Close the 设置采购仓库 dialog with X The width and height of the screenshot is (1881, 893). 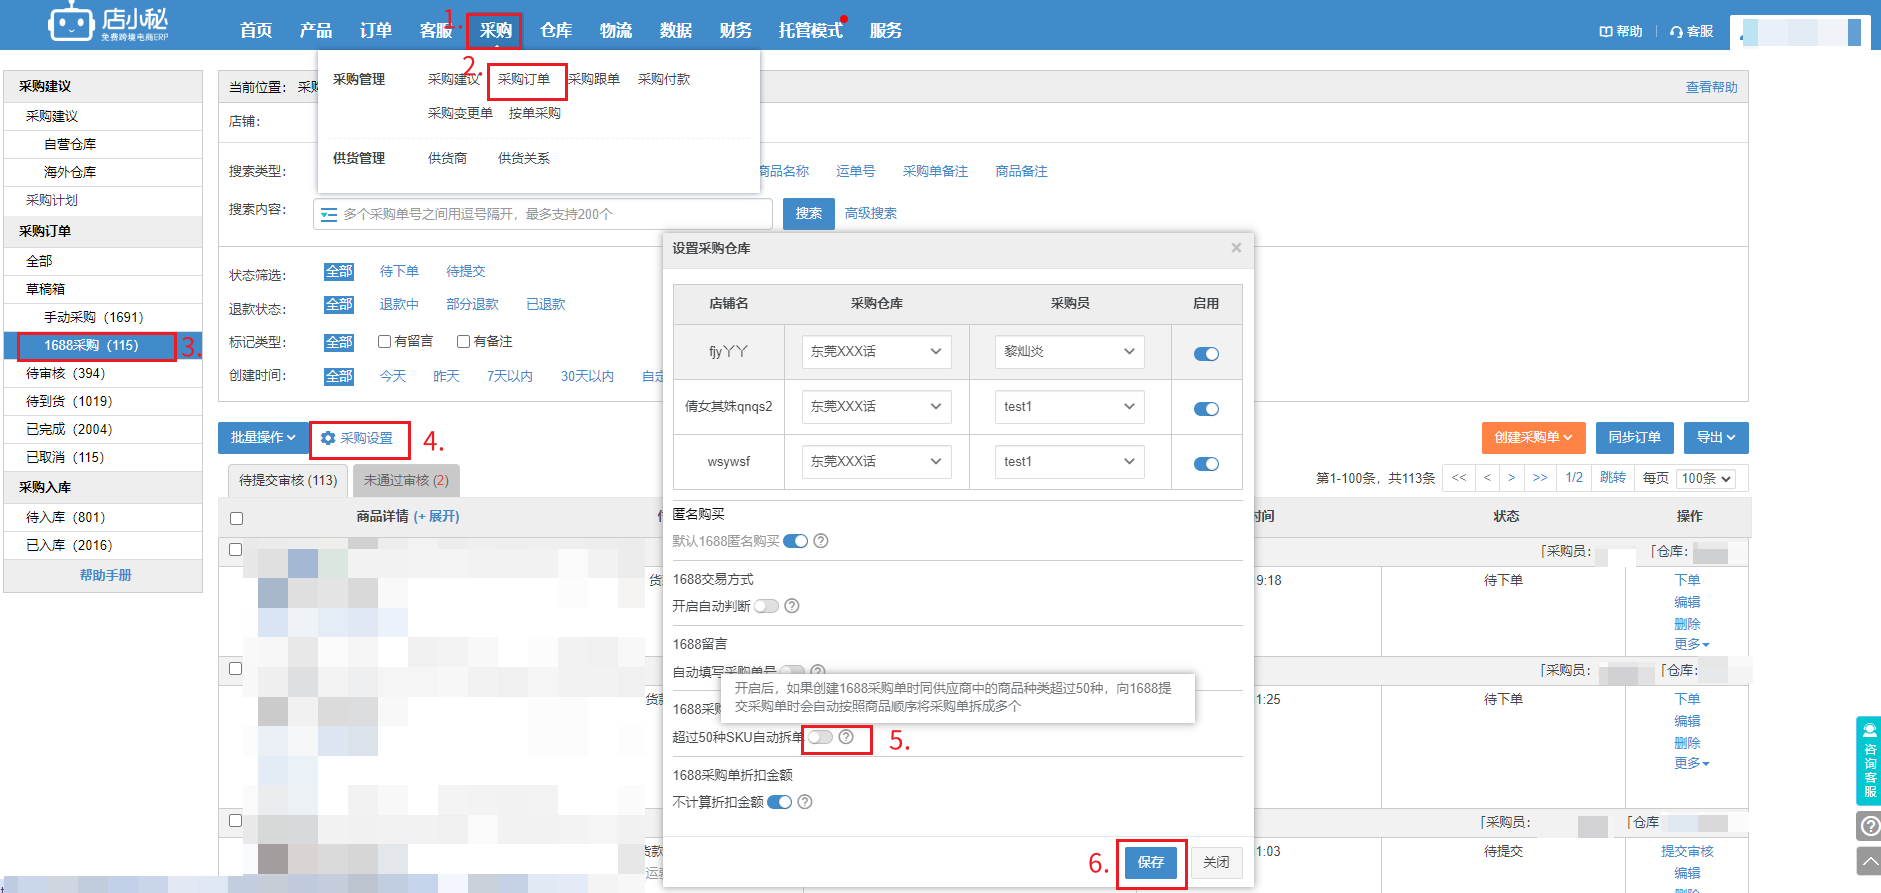pyautogui.click(x=1236, y=248)
